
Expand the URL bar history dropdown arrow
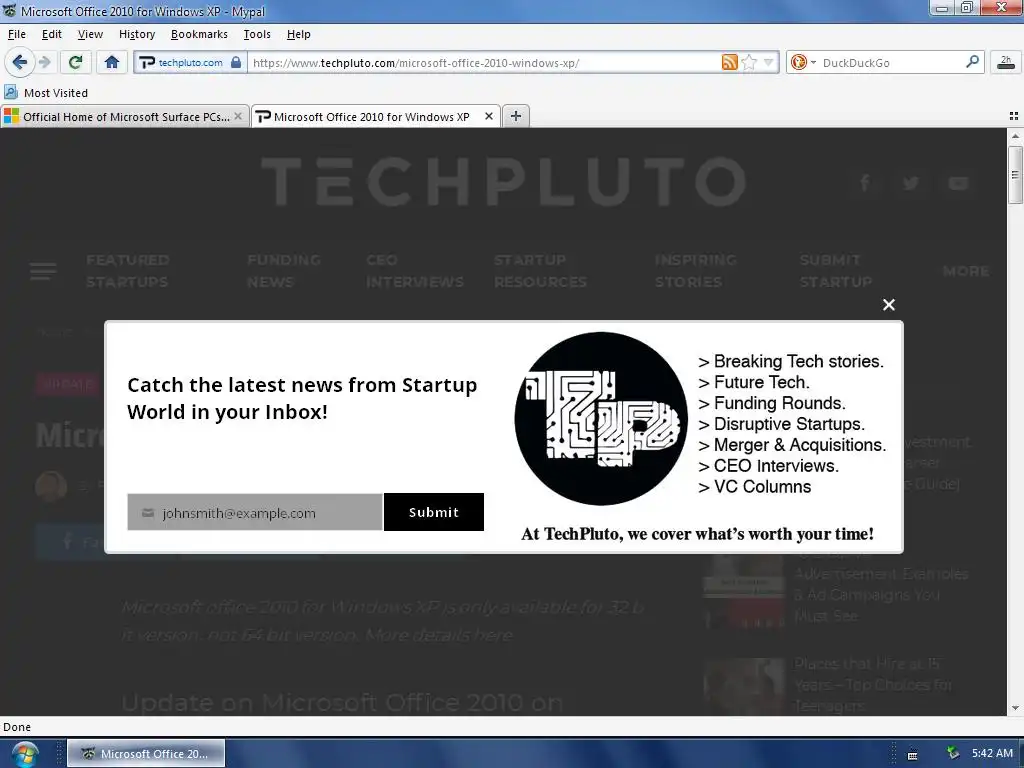769,63
